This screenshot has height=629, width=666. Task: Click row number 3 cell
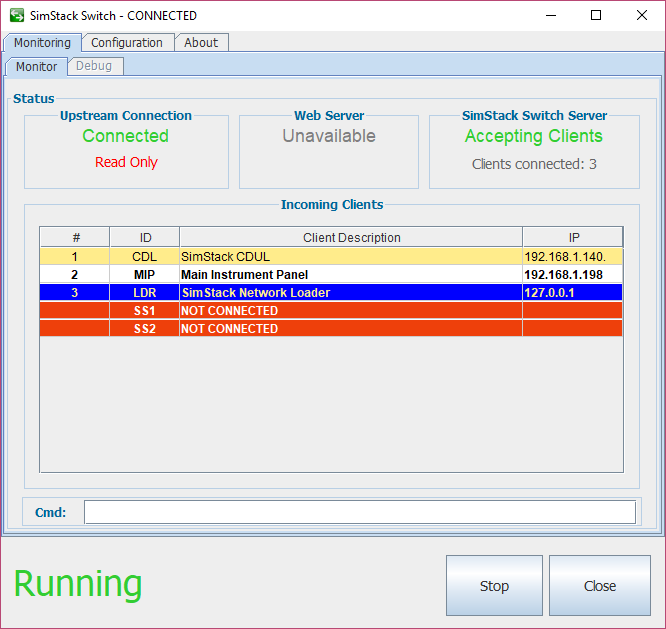[x=75, y=293]
